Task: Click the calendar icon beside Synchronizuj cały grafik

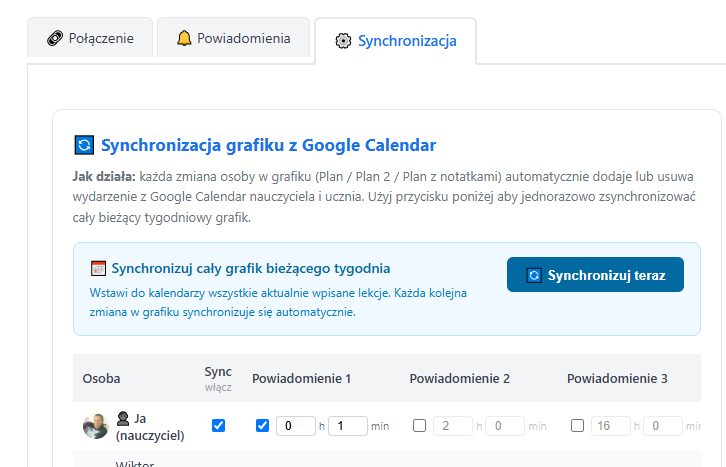Action: pos(98,268)
